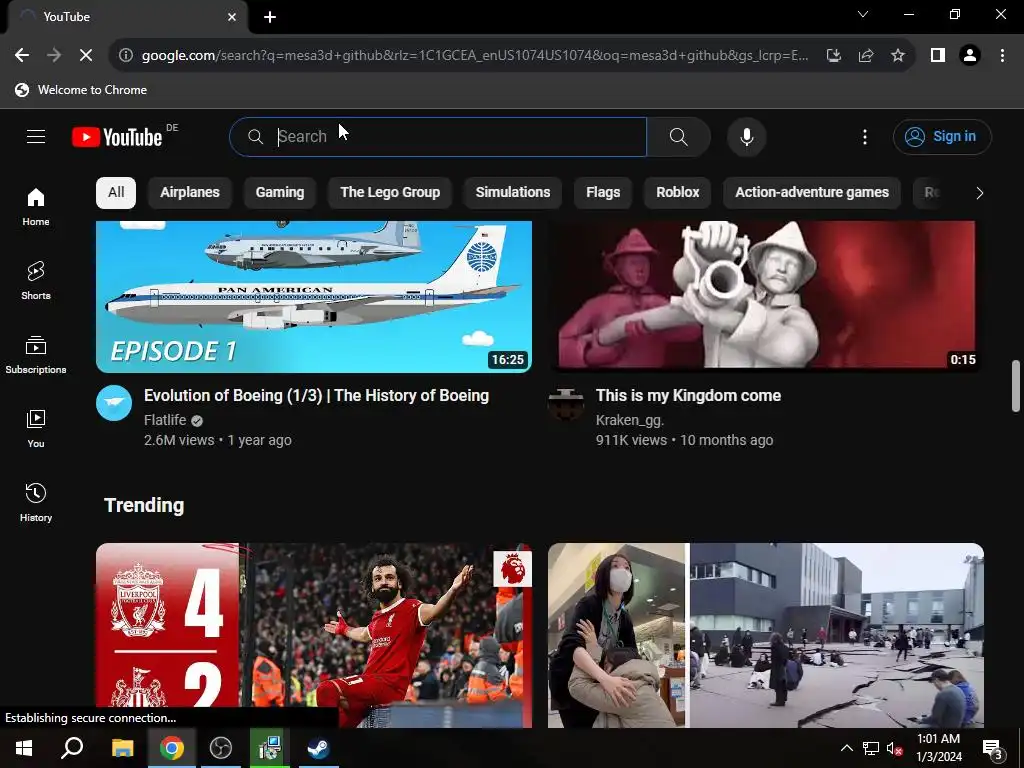Open the Chrome profile avatar

click(970, 56)
